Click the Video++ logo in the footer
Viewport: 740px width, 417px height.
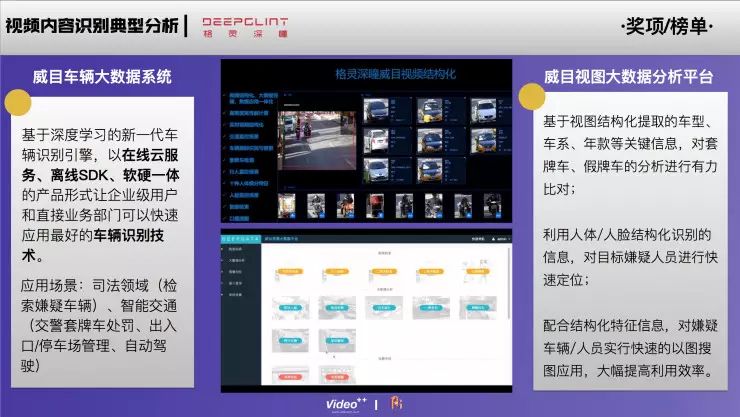click(x=346, y=404)
